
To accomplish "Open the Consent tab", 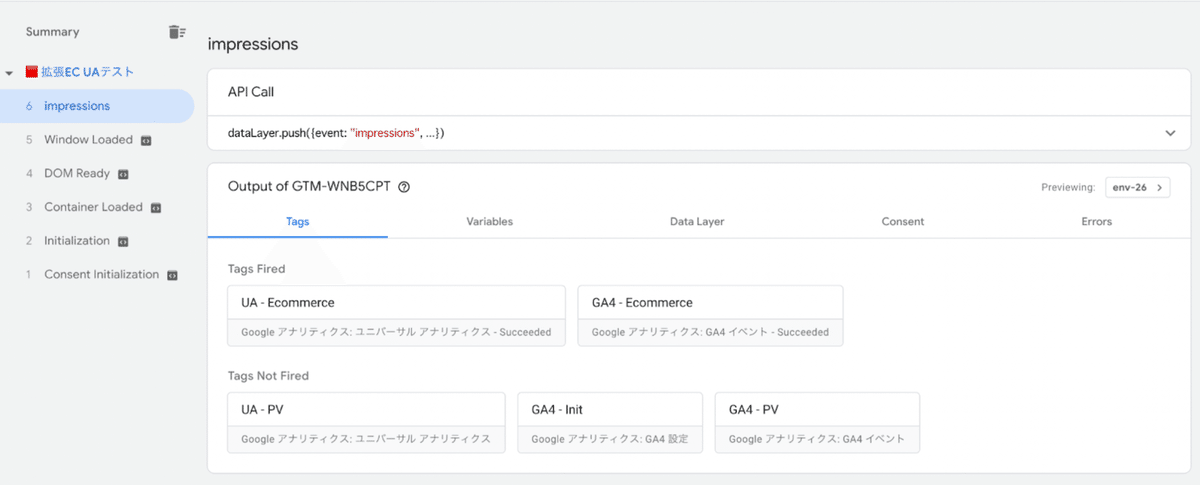I will [x=903, y=221].
